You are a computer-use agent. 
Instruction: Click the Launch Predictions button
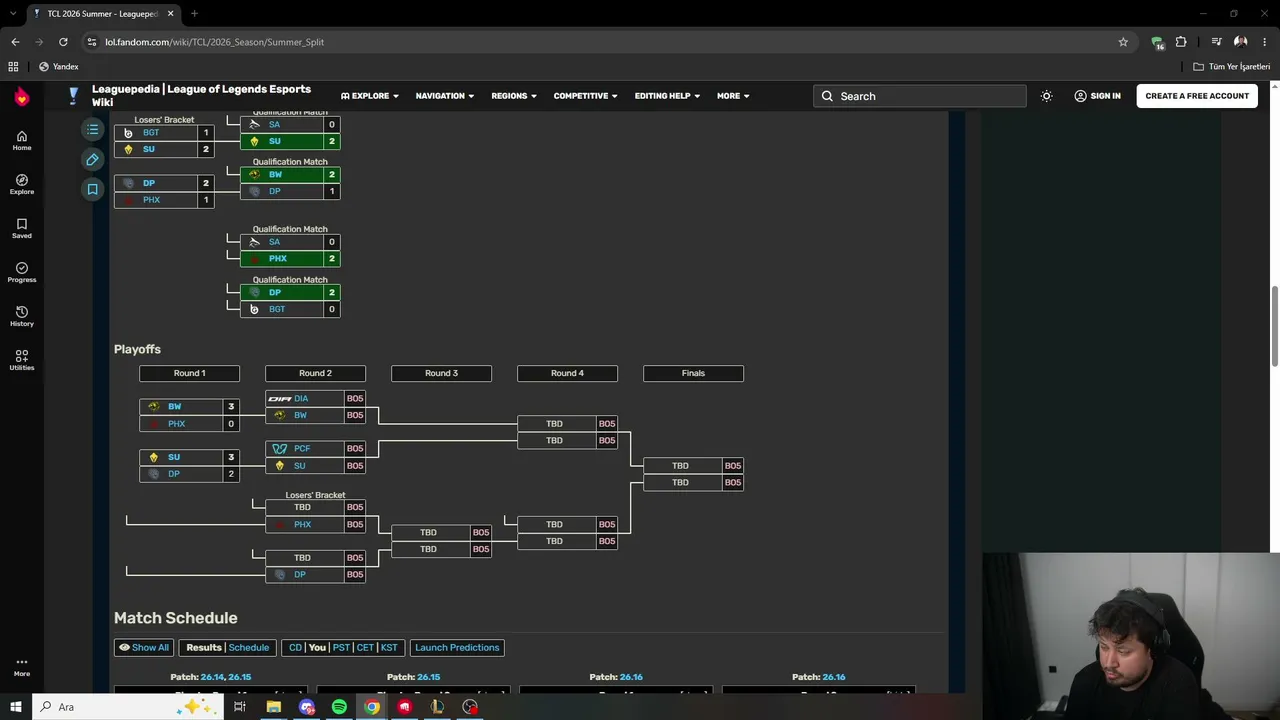click(x=457, y=647)
